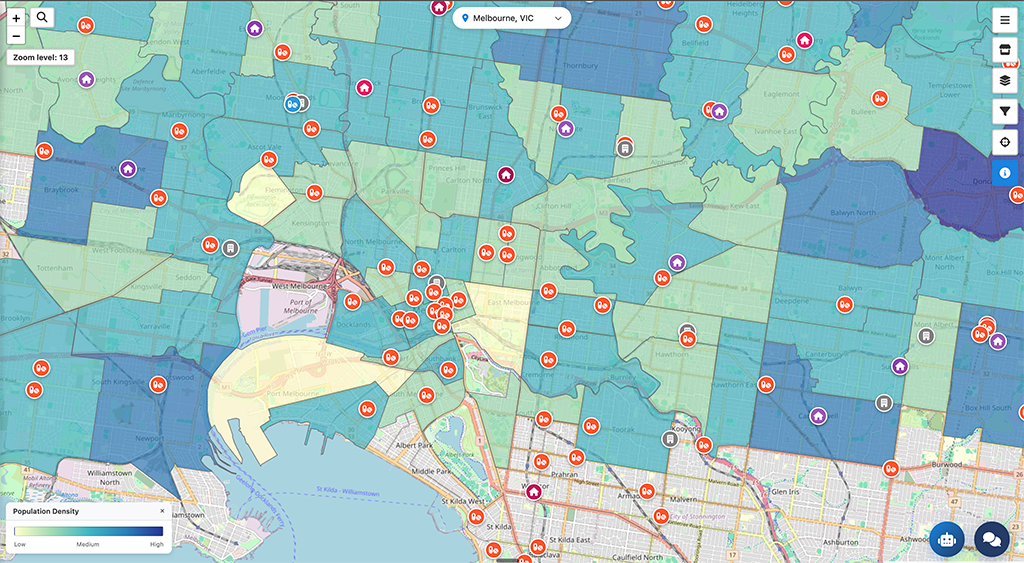This screenshot has width=1024, height=563.
Task: Open the map layers panel
Action: tap(1005, 81)
